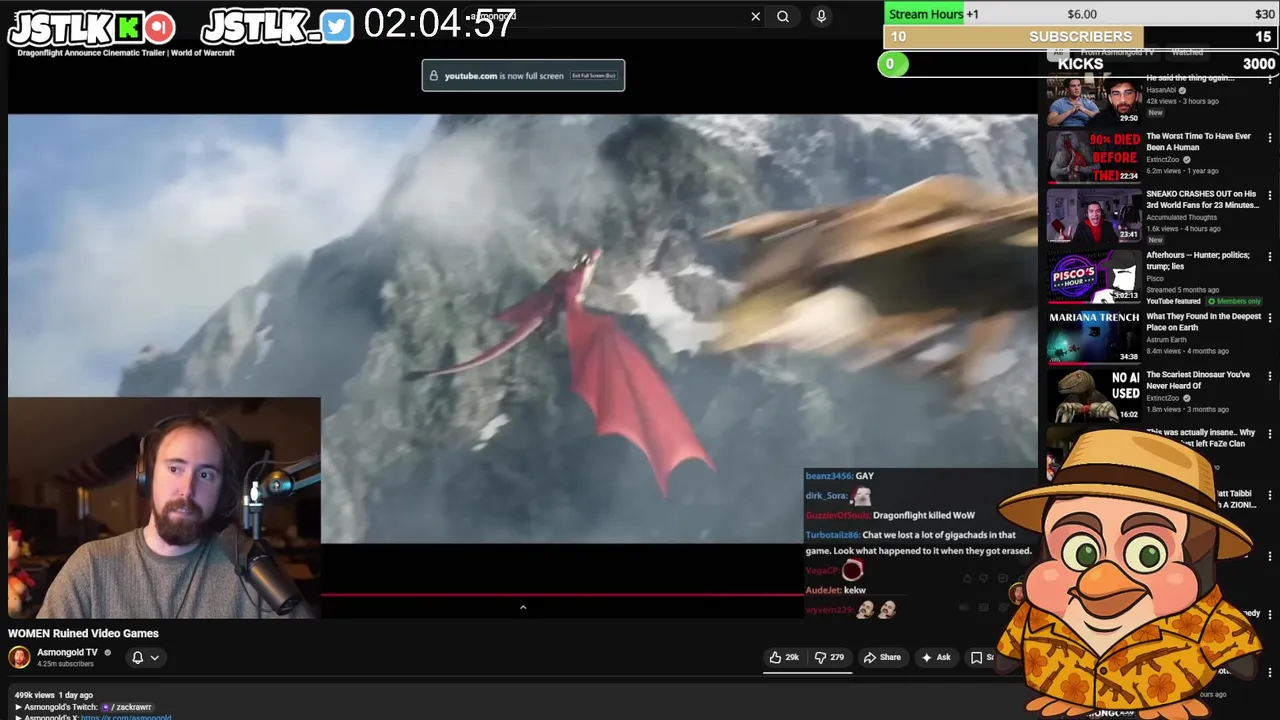Open the HasanAbi recommended video thumbnail

tap(1093, 100)
